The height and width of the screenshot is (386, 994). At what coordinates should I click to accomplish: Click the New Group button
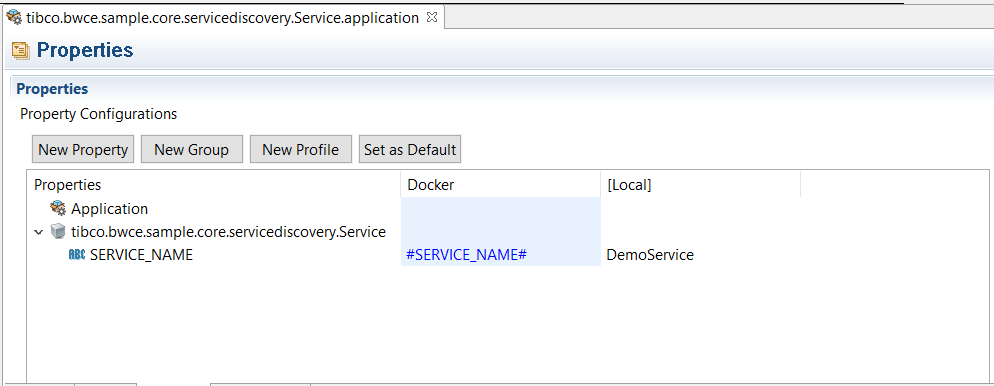coord(191,150)
